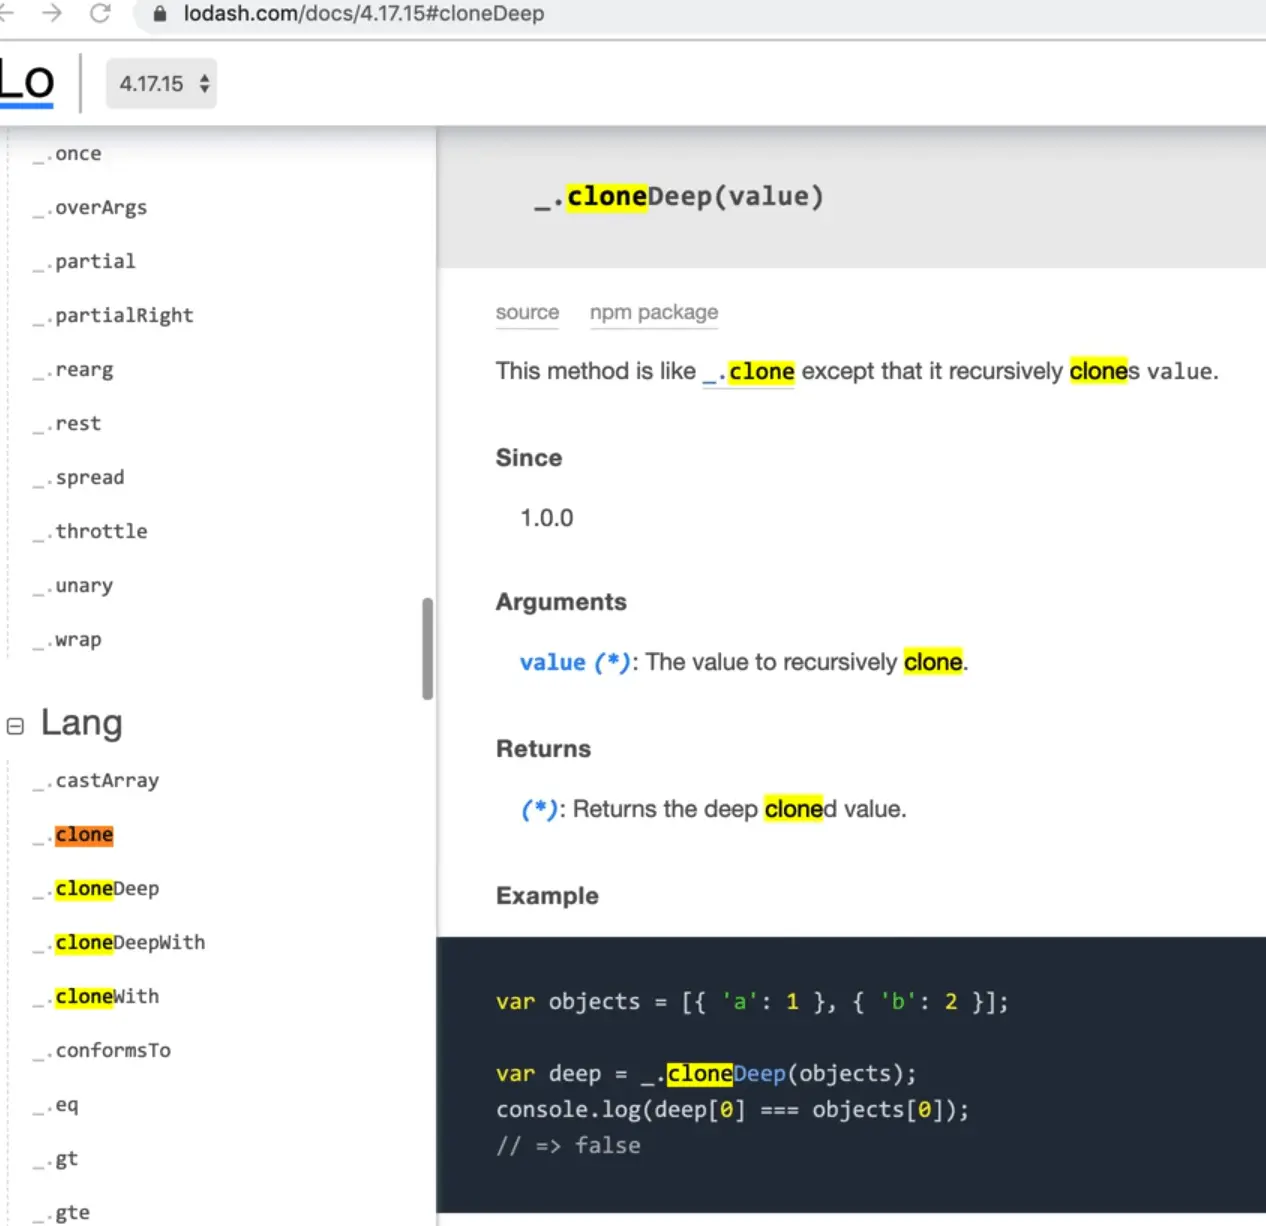Click the sidebar scrollbar thumb
Image resolution: width=1266 pixels, height=1226 pixels.
coord(427,648)
